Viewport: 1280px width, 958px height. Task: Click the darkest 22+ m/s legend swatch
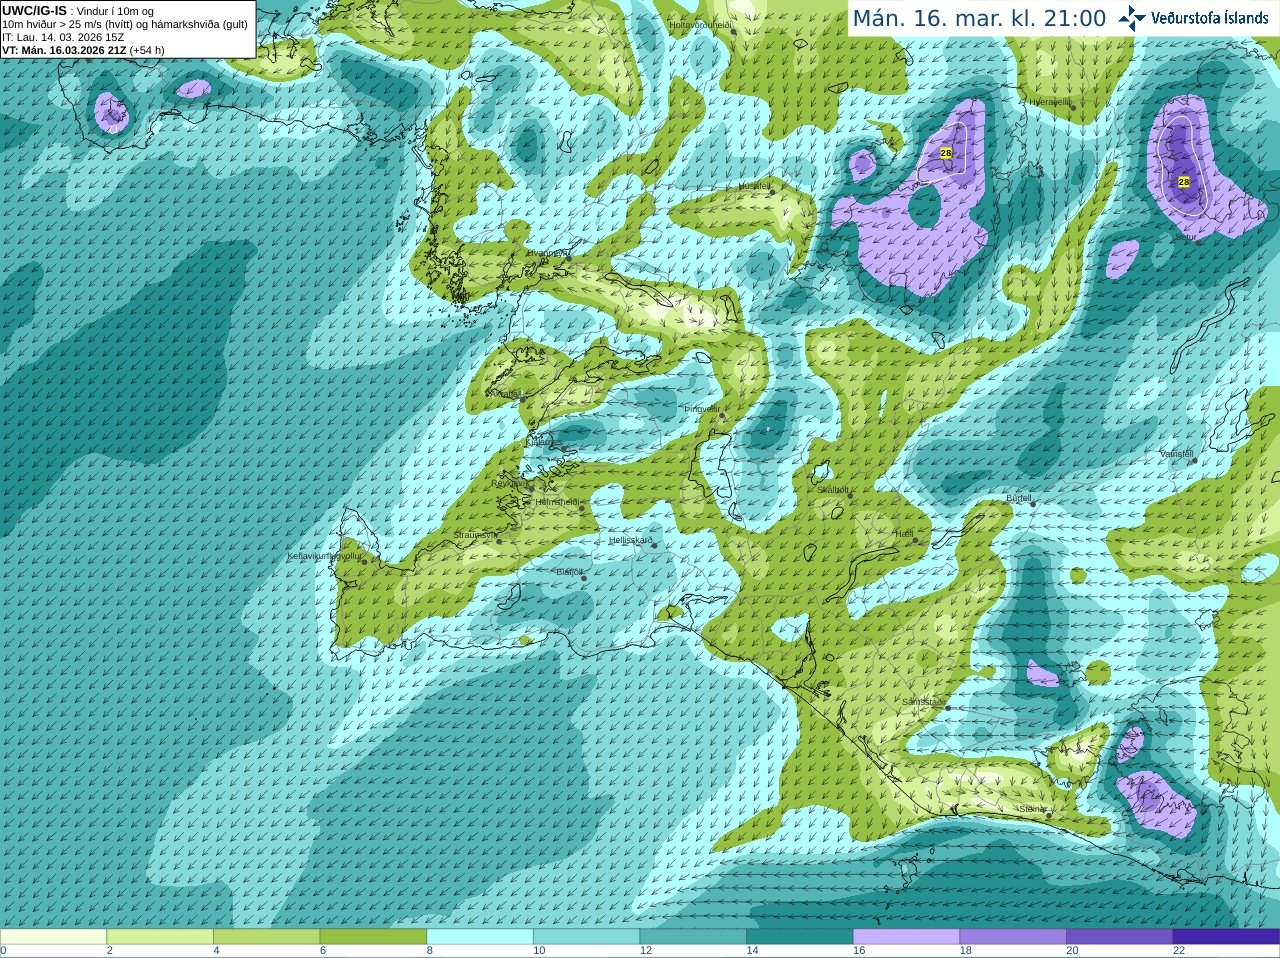tap(1226, 936)
